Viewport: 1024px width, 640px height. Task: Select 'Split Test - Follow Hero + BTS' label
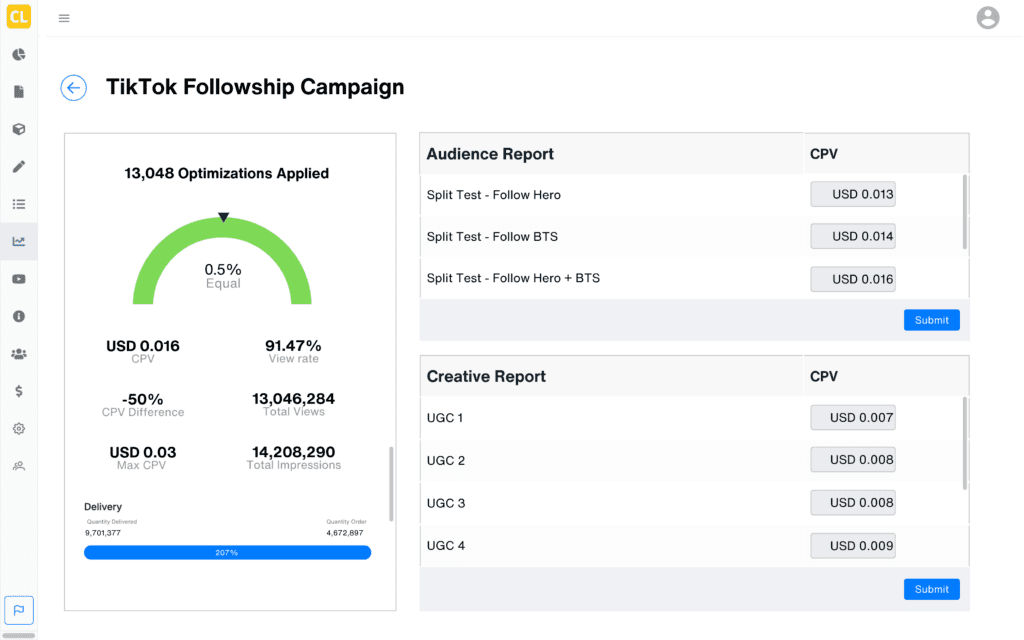[513, 278]
